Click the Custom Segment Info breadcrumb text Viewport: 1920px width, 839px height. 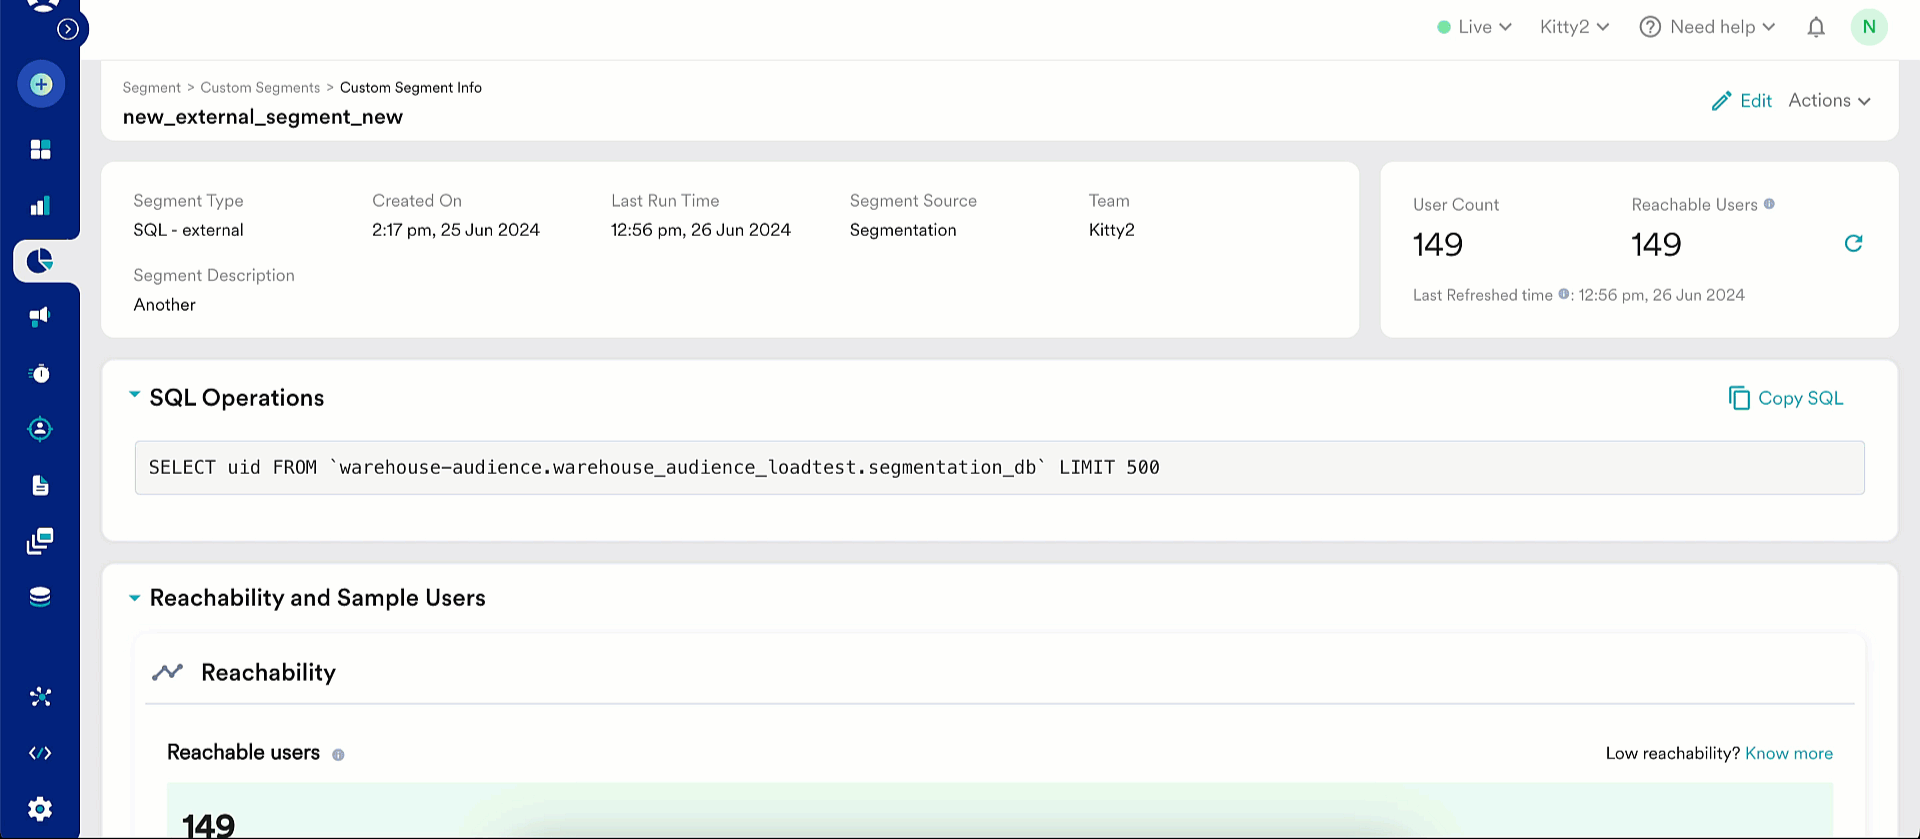[411, 88]
